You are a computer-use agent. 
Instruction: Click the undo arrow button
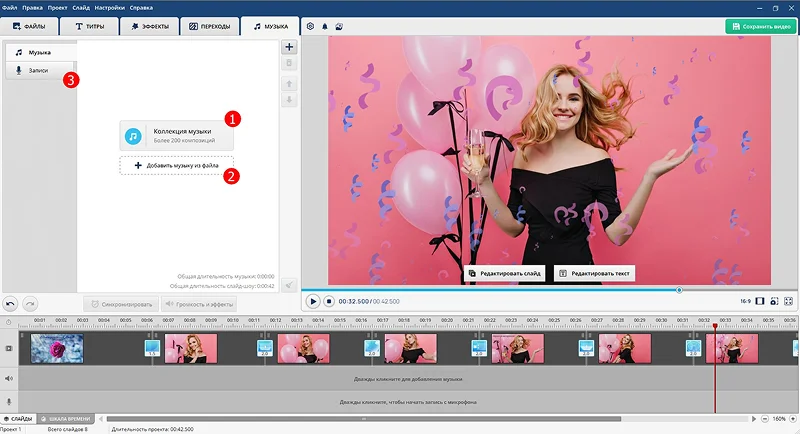tap(10, 304)
